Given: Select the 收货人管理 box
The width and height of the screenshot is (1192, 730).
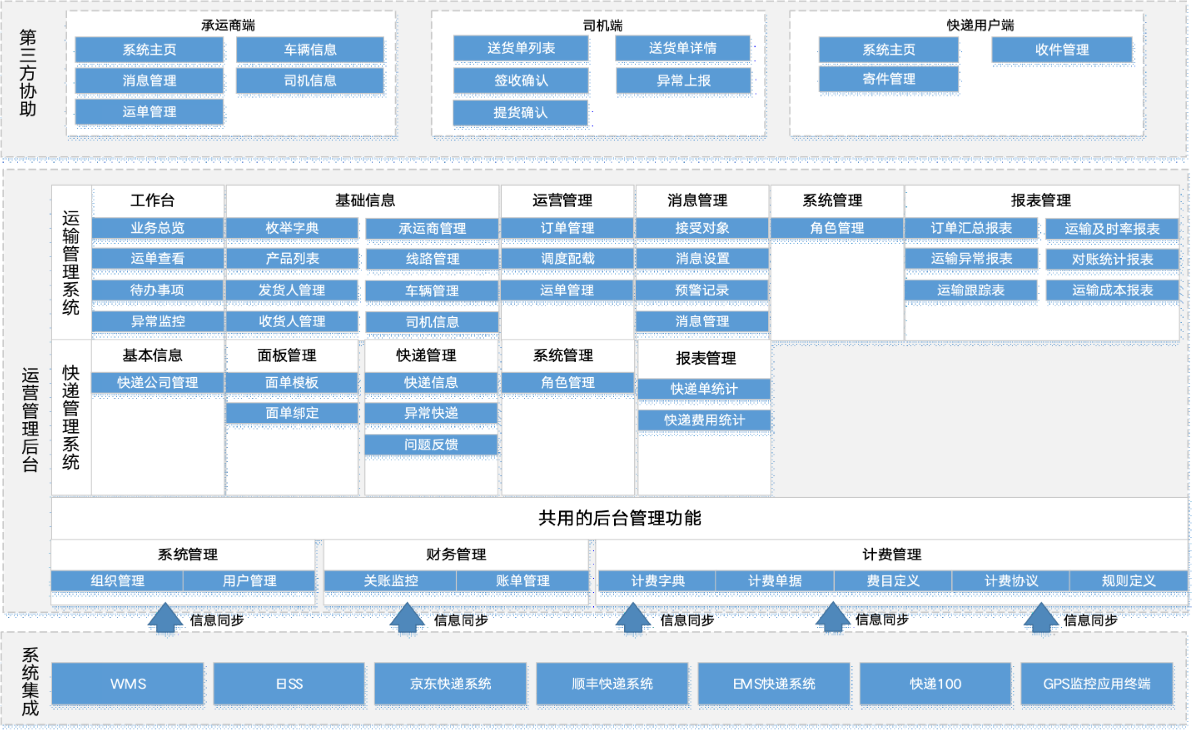Looking at the screenshot, I should (x=292, y=321).
